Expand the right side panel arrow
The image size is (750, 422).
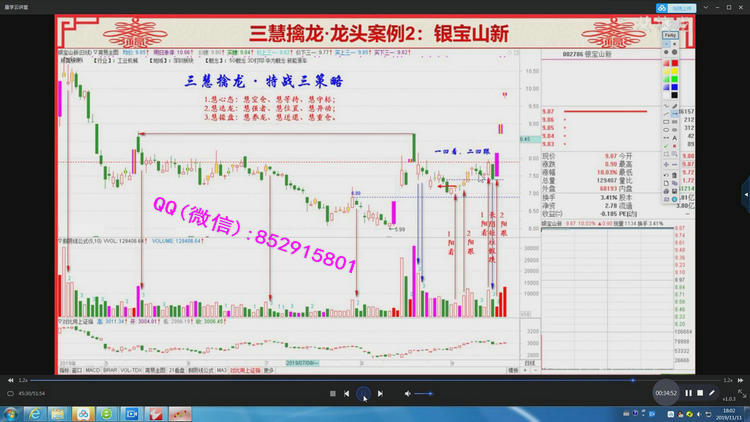click(x=744, y=192)
